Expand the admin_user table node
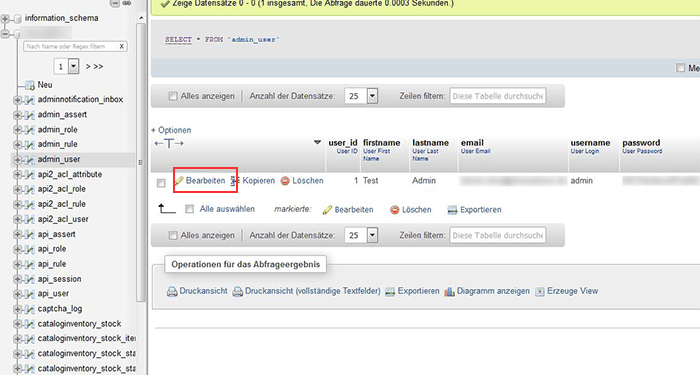700x375 pixels. [x=17, y=160]
